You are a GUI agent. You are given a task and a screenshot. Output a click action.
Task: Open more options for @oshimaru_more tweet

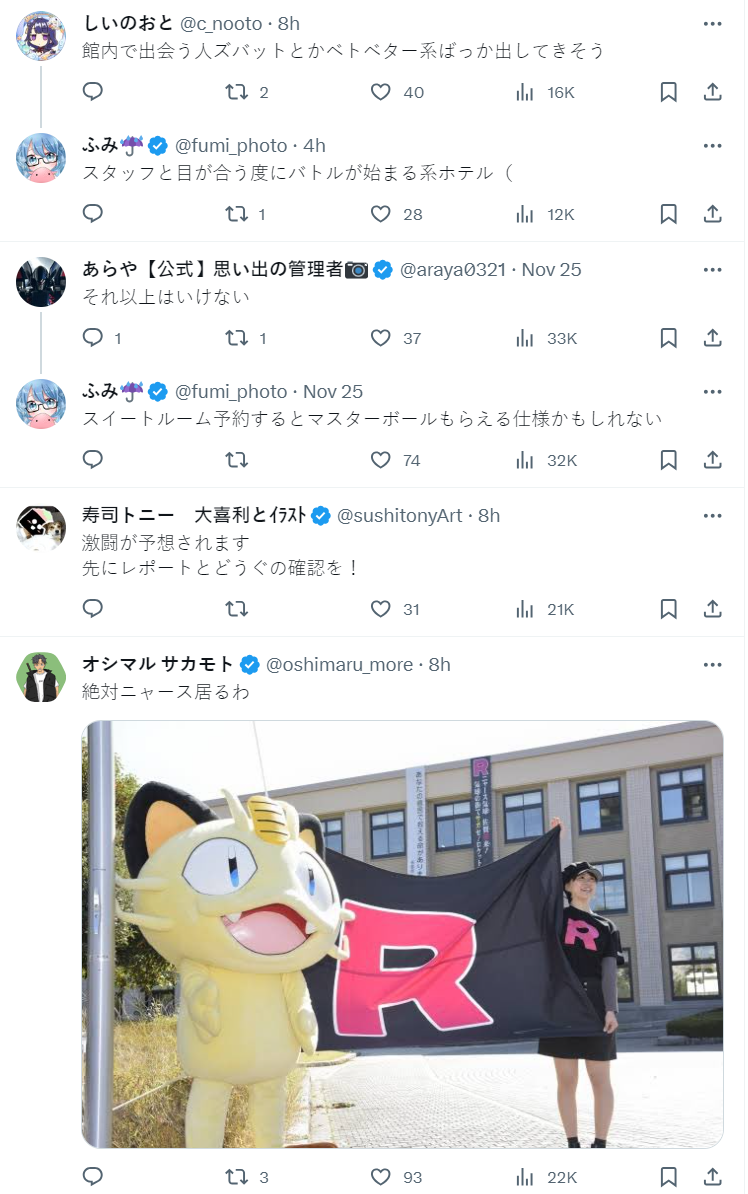tap(712, 665)
